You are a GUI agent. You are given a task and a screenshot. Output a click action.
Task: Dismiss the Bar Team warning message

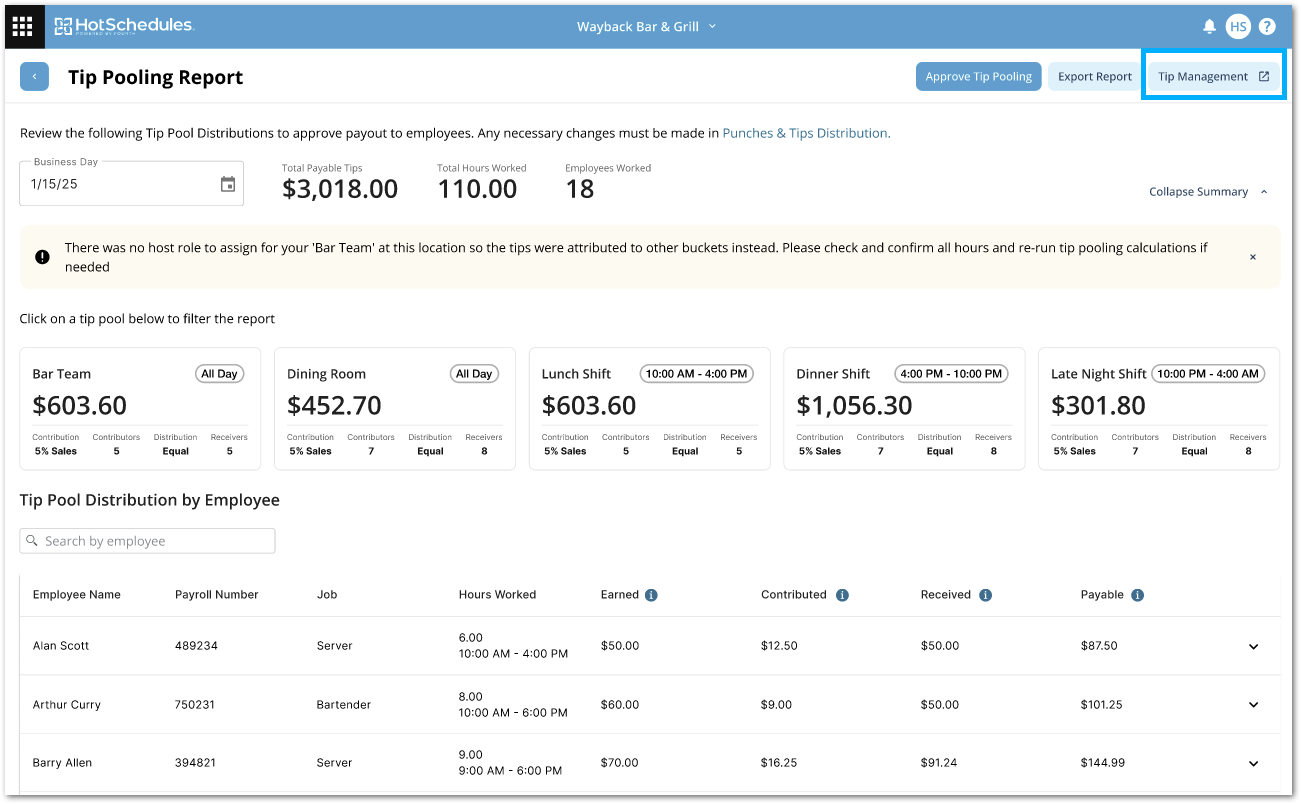[x=1253, y=256]
